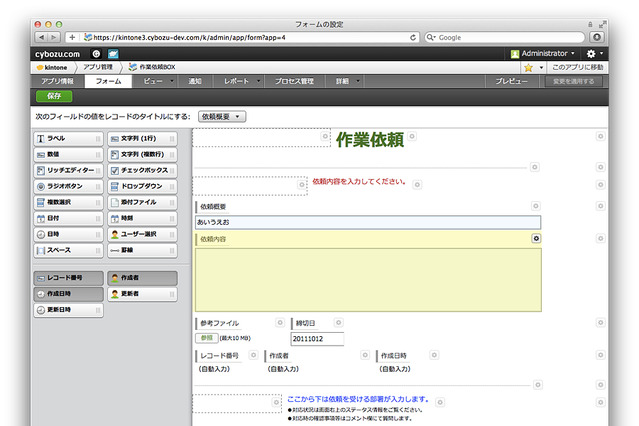Click the このアプリに移動 link
The height and width of the screenshot is (426, 639).
click(577, 68)
